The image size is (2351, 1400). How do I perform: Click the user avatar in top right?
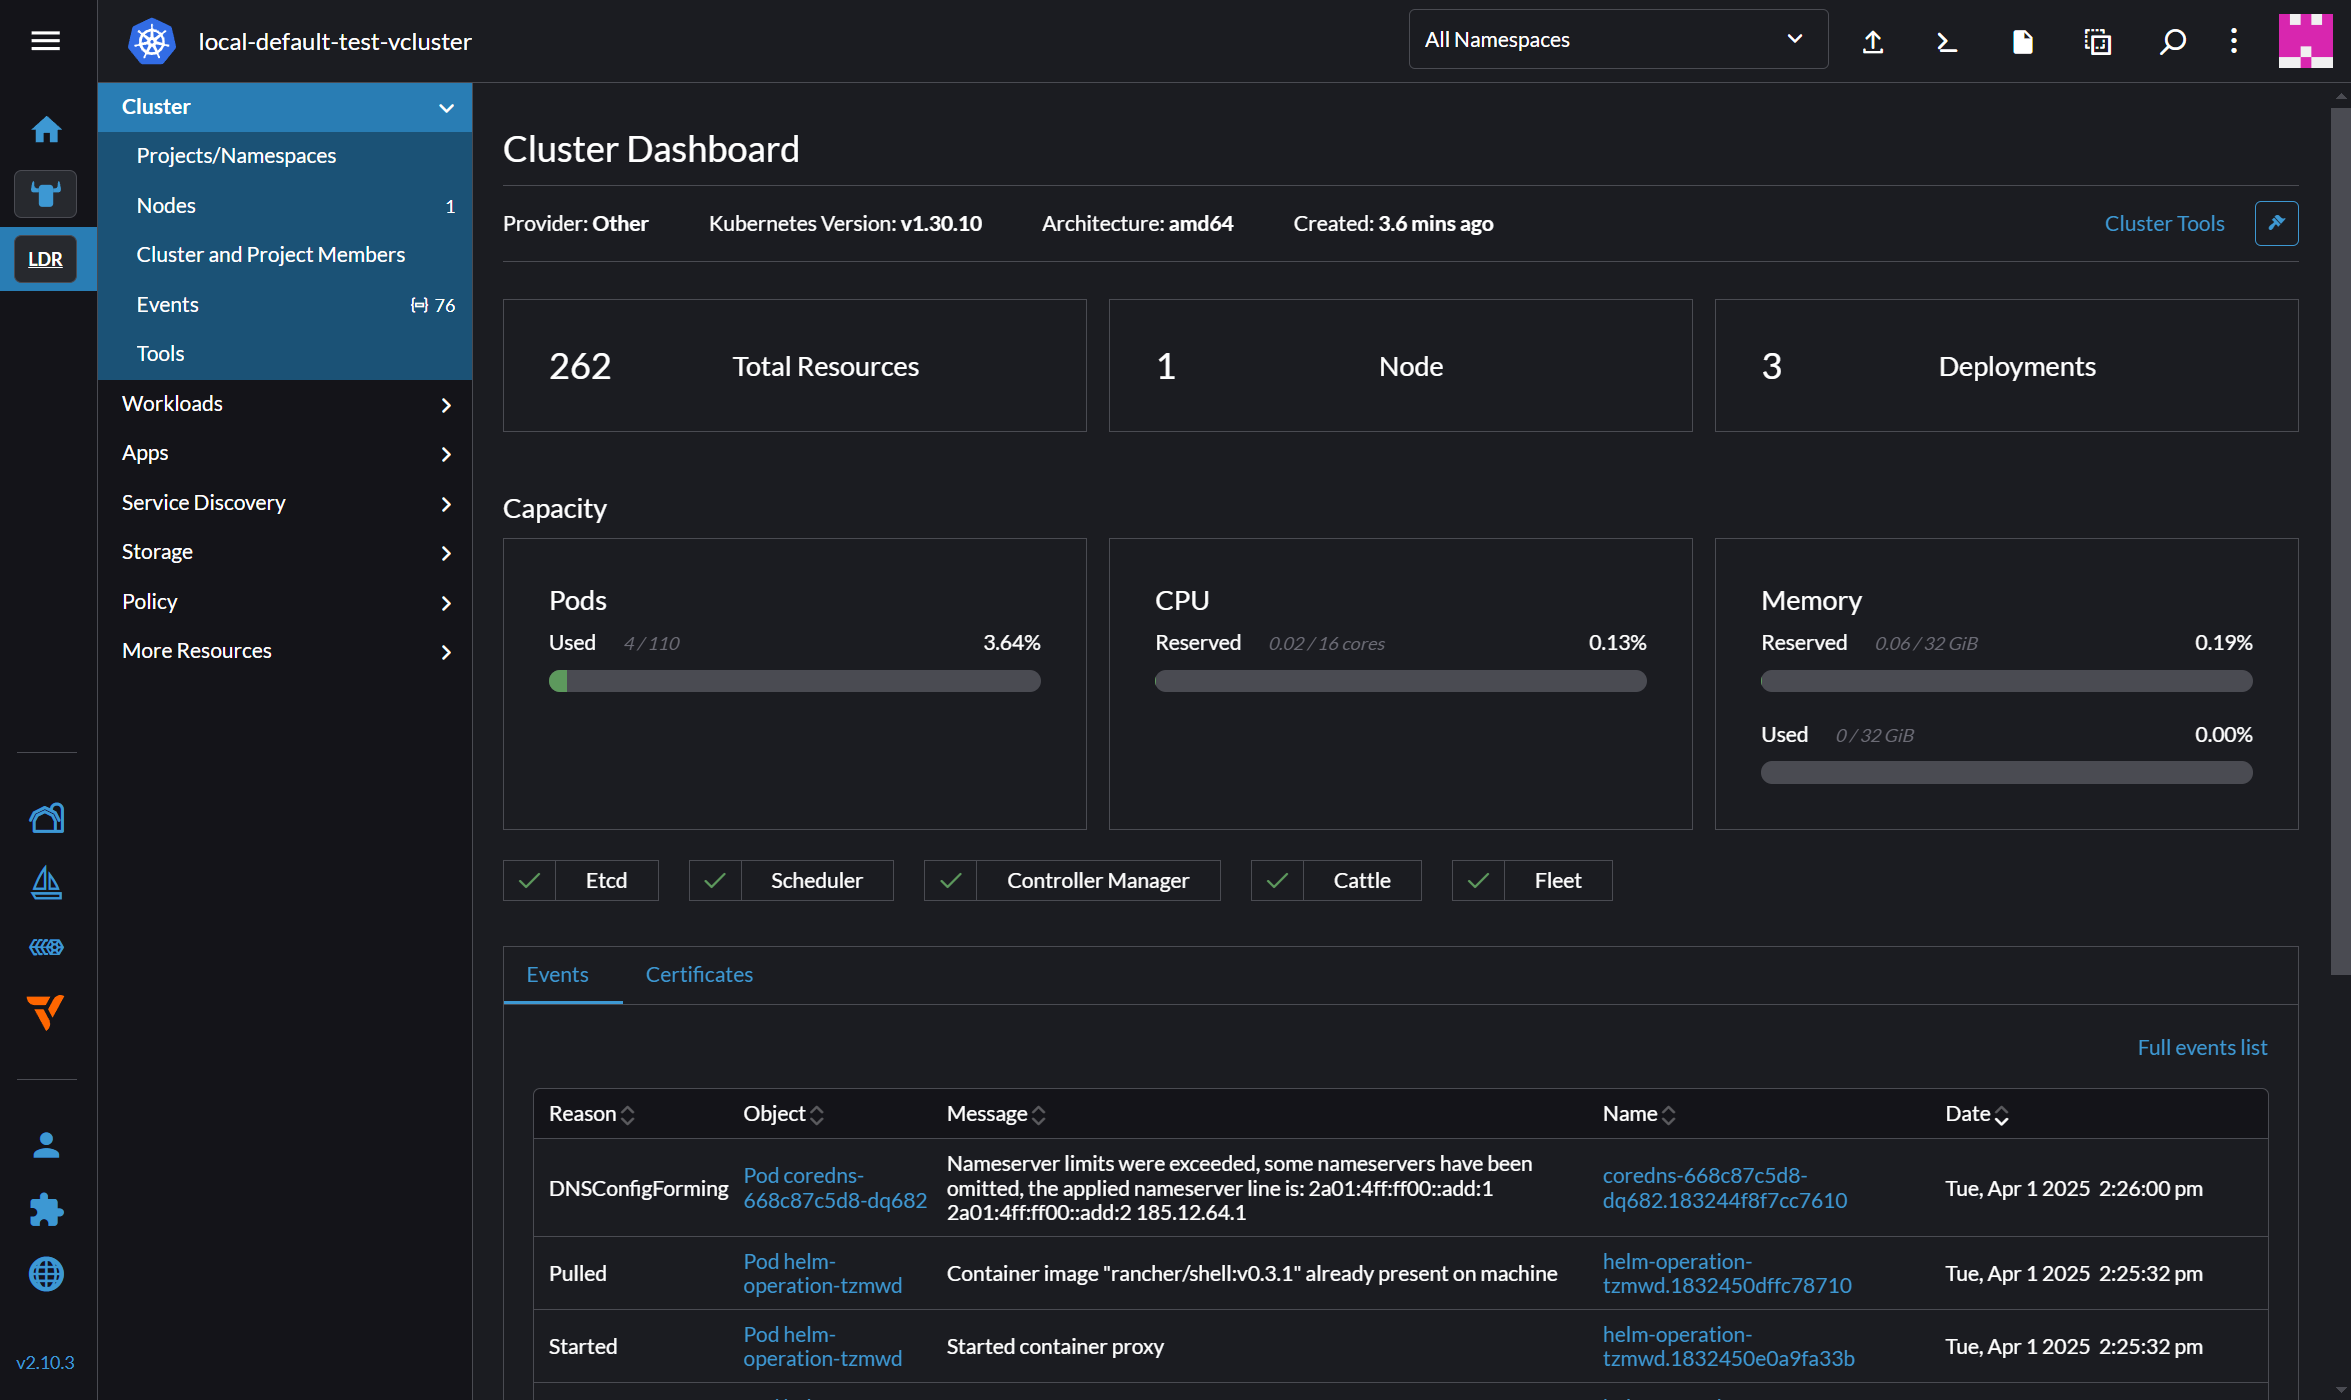tap(2305, 41)
